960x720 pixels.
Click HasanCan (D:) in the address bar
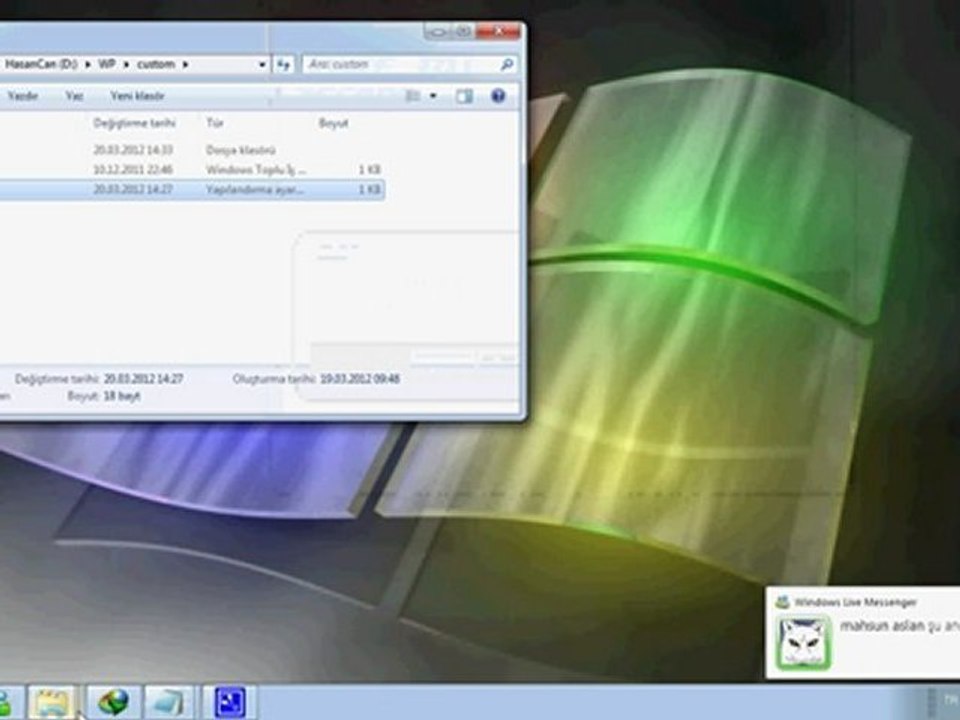40,64
